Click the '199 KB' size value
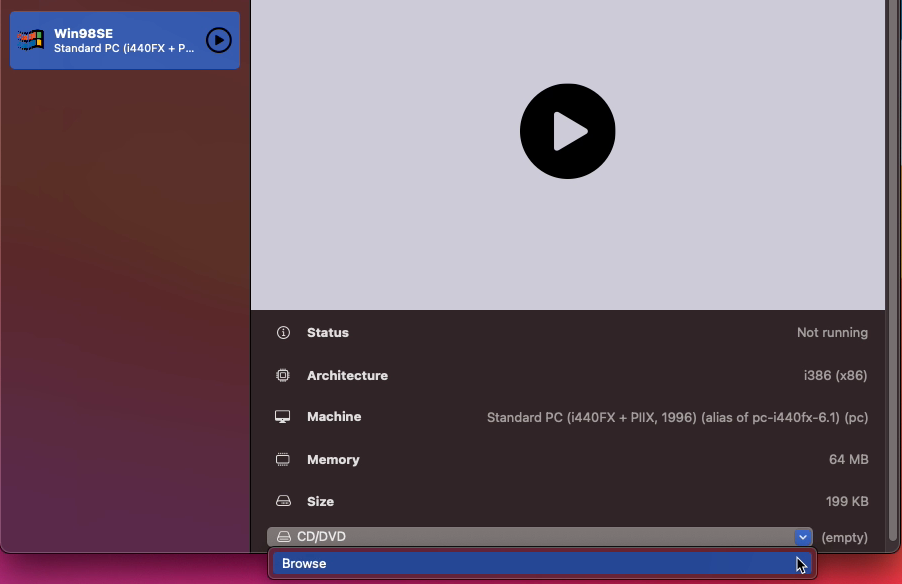The height and width of the screenshot is (584, 902). [847, 501]
